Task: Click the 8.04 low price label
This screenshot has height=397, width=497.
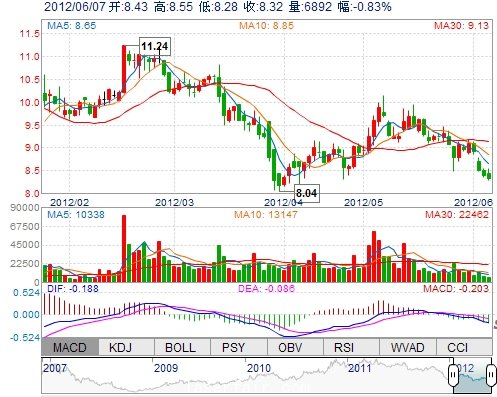Action: point(306,193)
